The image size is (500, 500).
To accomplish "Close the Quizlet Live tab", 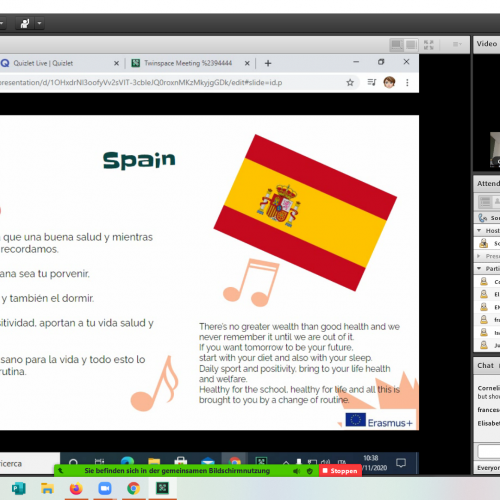I will coord(116,63).
